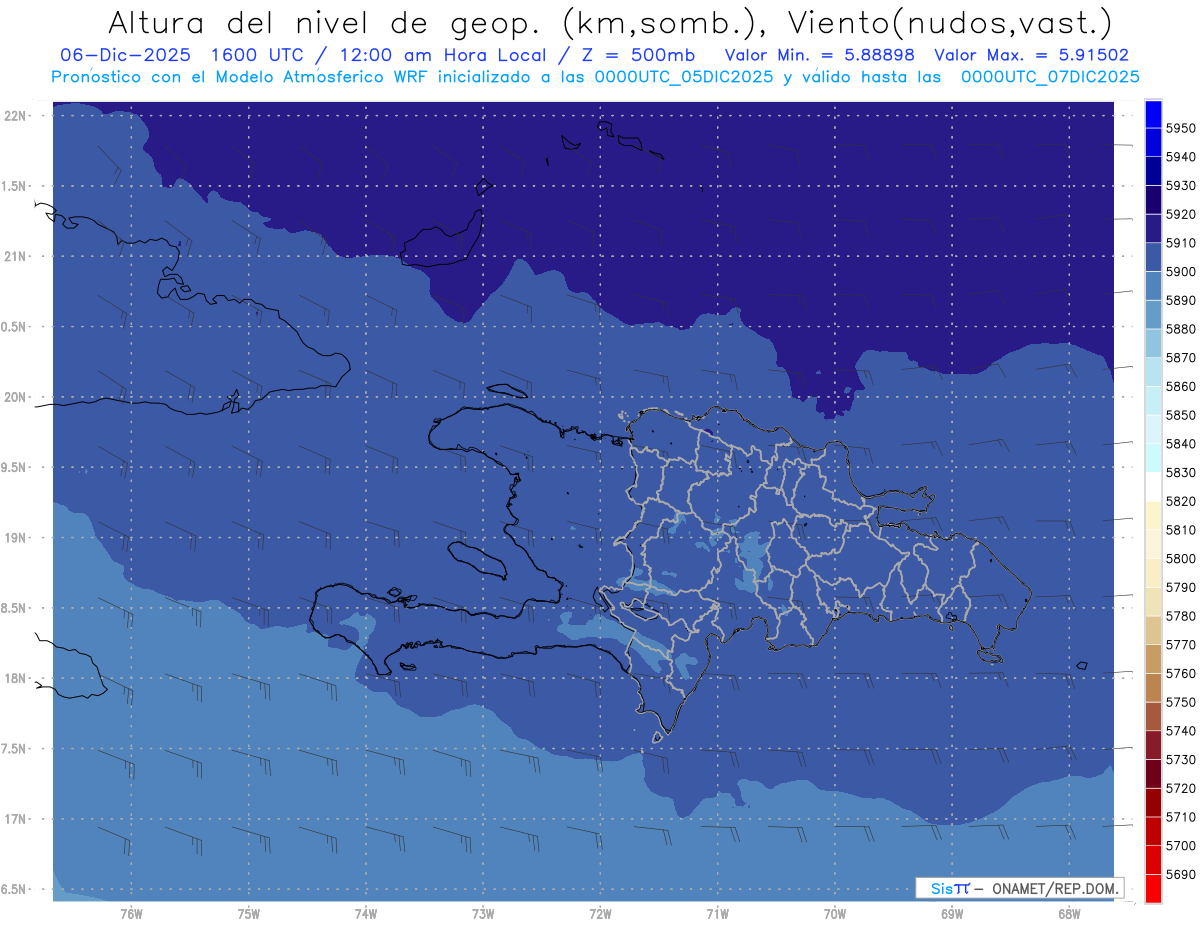The width and height of the screenshot is (1200, 927).
Task: Click the '19N' latitude label
Action: coord(15,538)
